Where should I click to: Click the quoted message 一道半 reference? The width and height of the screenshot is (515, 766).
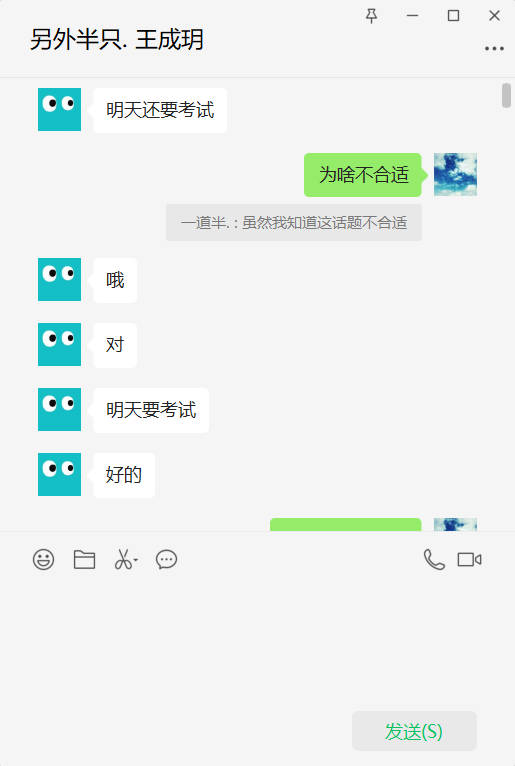(294, 223)
